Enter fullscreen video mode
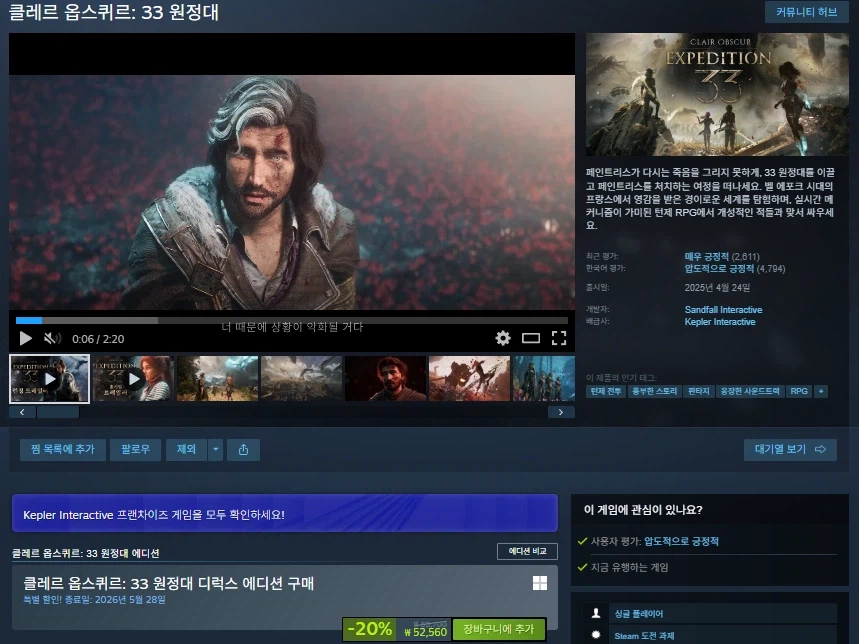 [558, 338]
